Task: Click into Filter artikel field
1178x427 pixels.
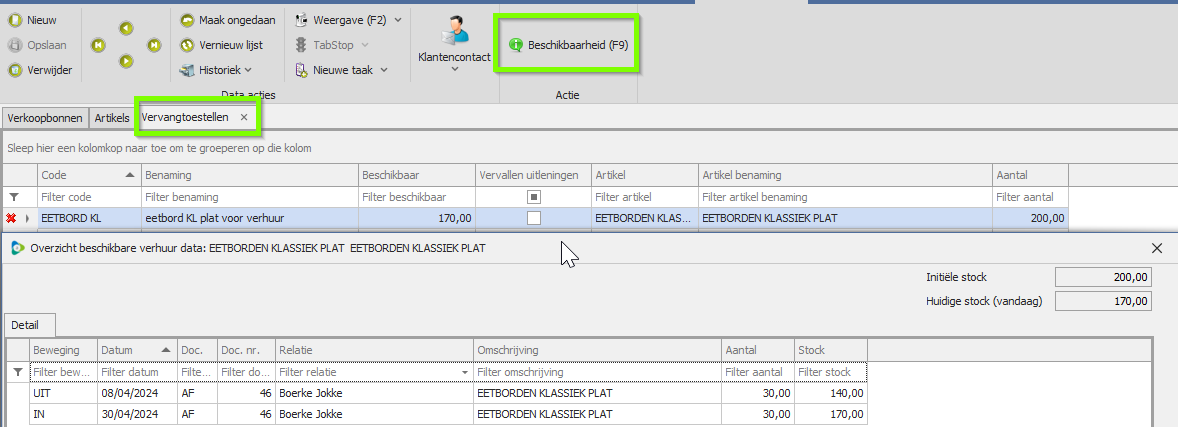Action: click(645, 197)
